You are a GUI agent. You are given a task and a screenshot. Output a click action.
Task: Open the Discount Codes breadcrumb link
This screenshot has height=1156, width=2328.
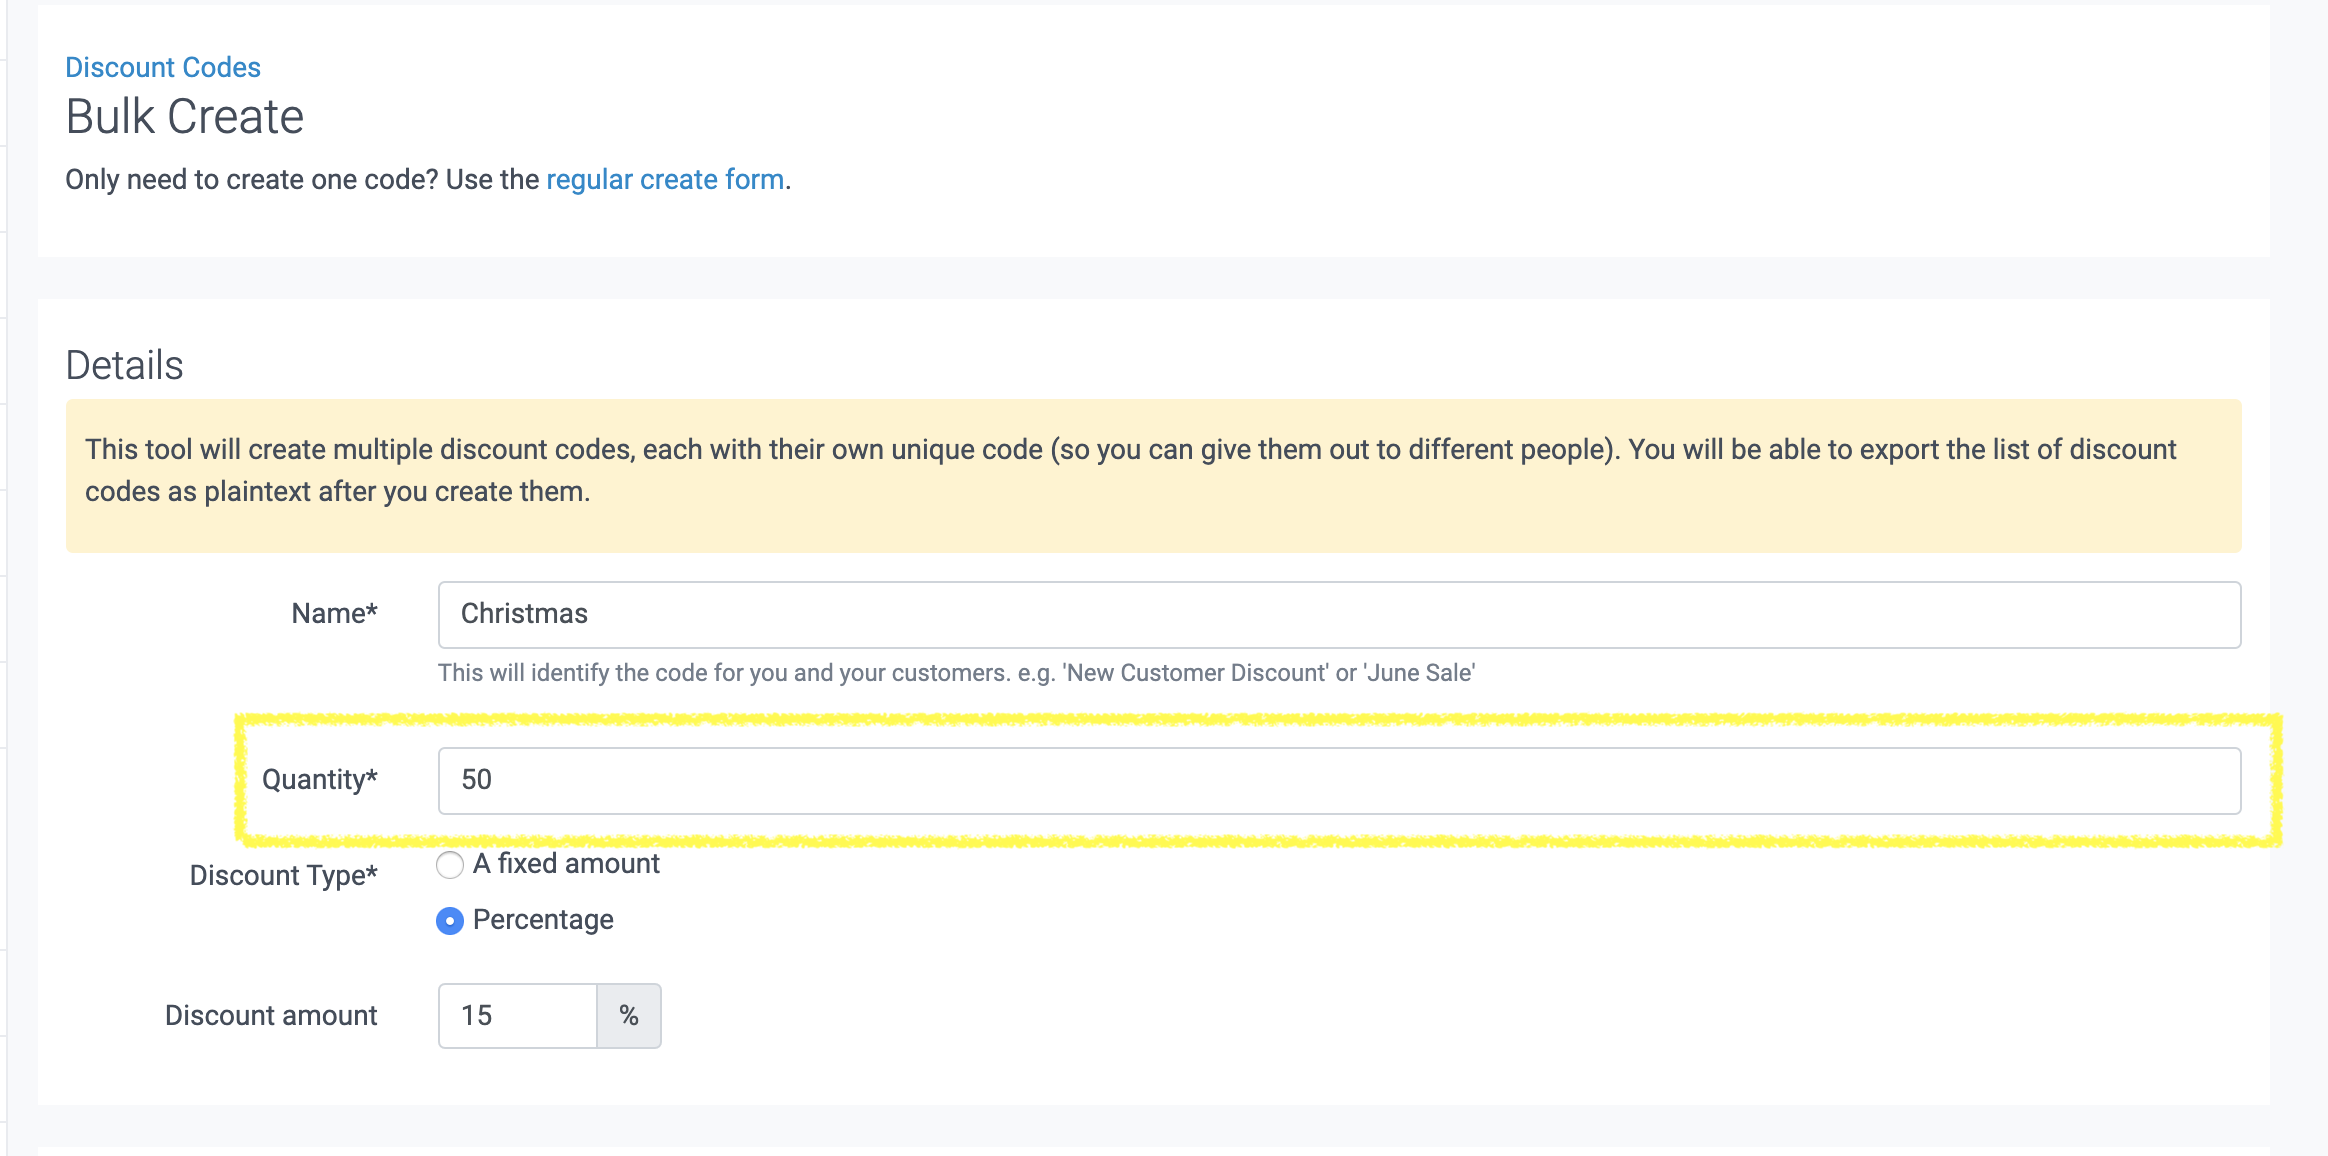click(162, 67)
